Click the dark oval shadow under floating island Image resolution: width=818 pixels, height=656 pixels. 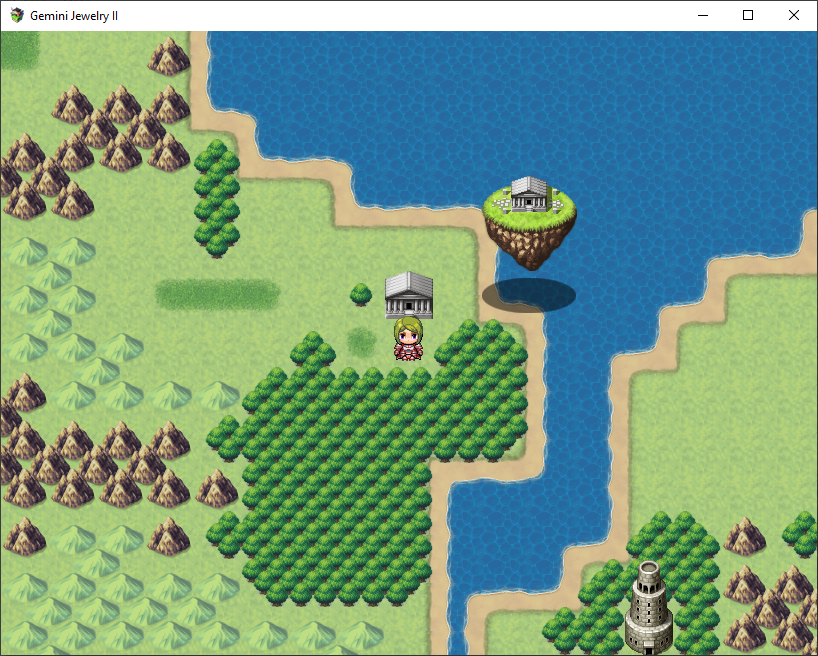pos(528,295)
